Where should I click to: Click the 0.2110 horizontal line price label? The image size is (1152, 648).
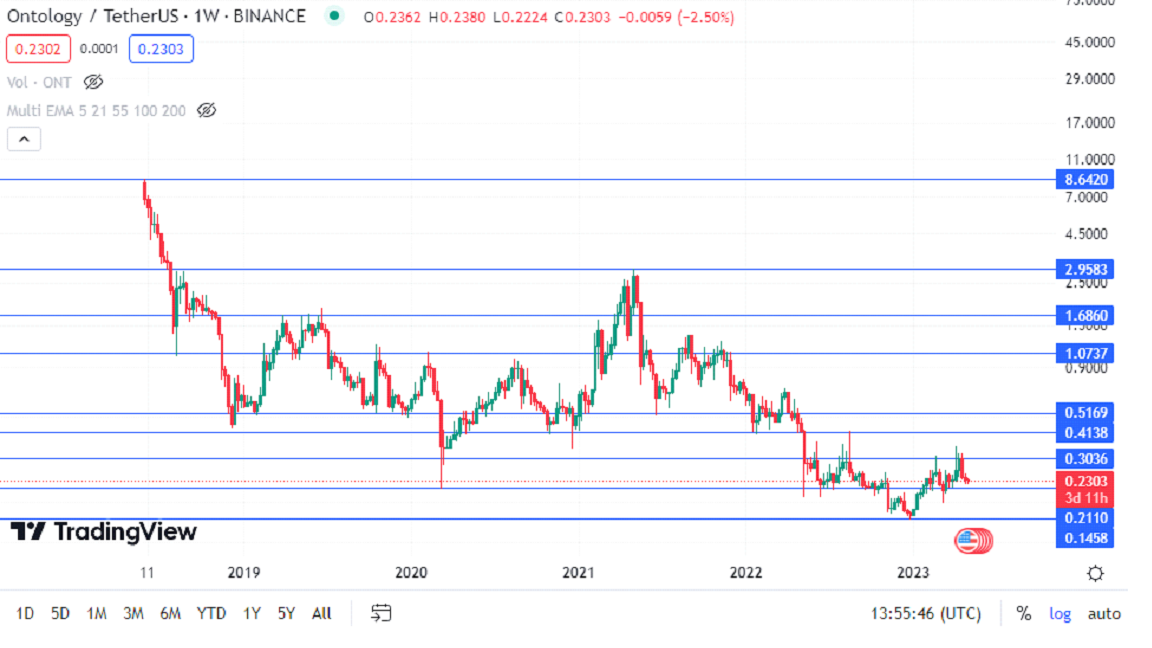(1085, 518)
